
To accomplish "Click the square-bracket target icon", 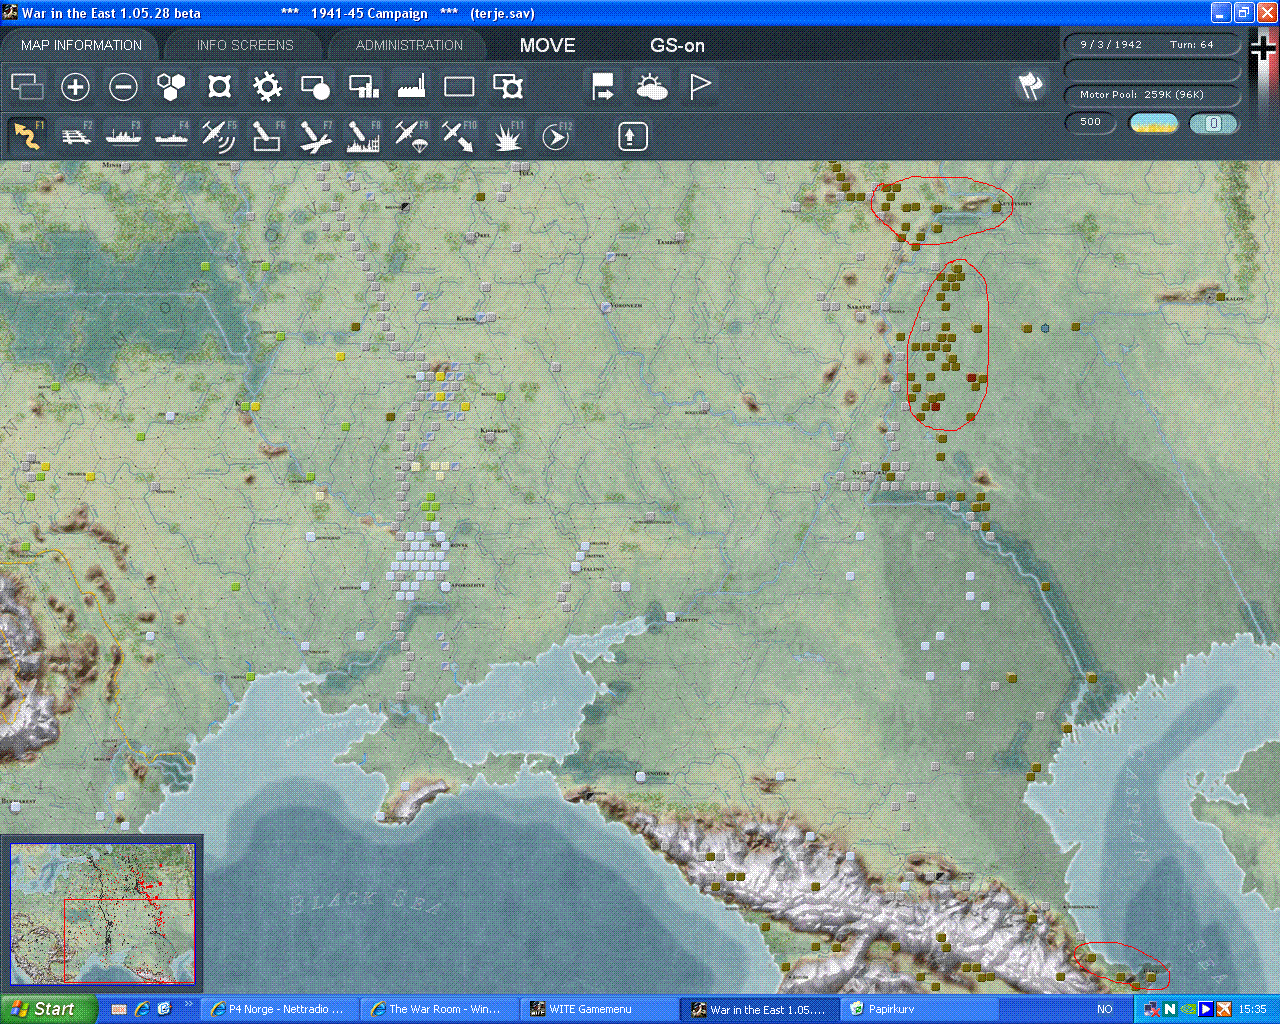I will click(219, 87).
